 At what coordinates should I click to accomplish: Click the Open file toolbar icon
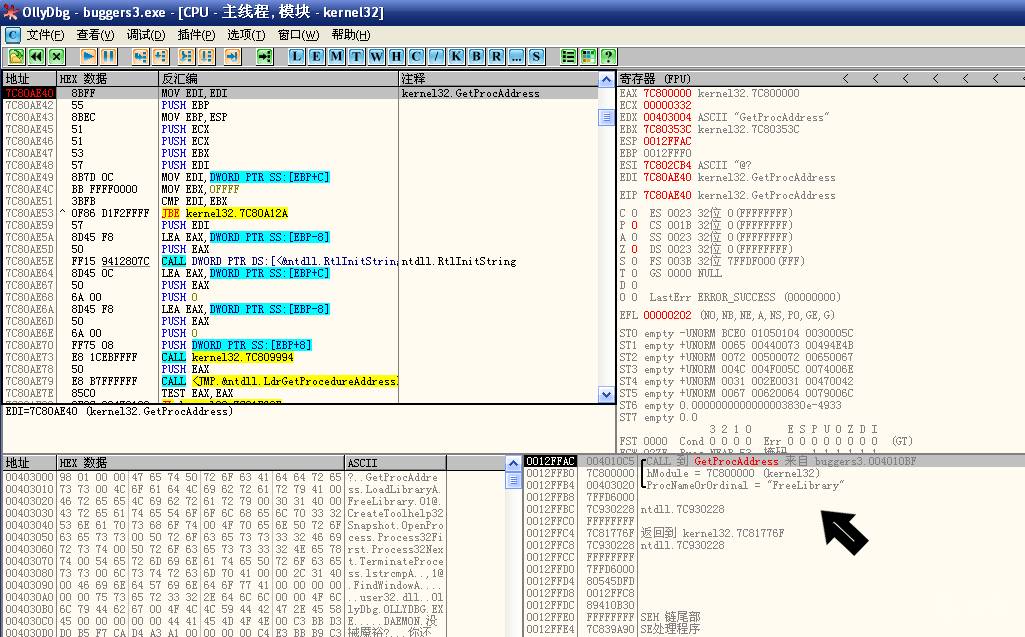16,56
